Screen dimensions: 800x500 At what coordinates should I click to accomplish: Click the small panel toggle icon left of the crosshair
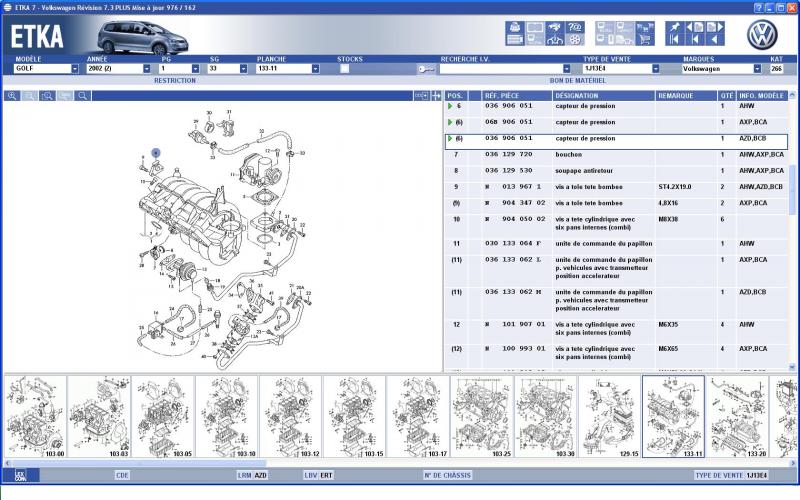pos(421,95)
